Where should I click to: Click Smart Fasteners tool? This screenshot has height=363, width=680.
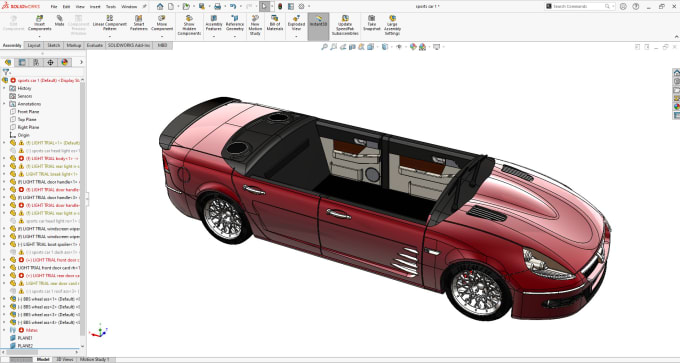click(x=139, y=23)
